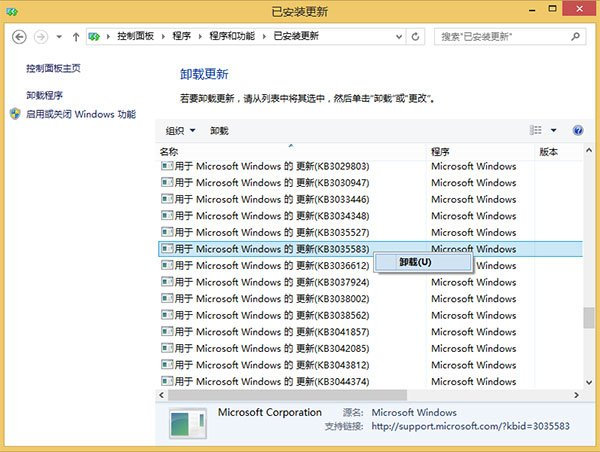Open 启用或关闭 Windows 功能 link
This screenshot has height=452, width=600.
click(x=81, y=114)
